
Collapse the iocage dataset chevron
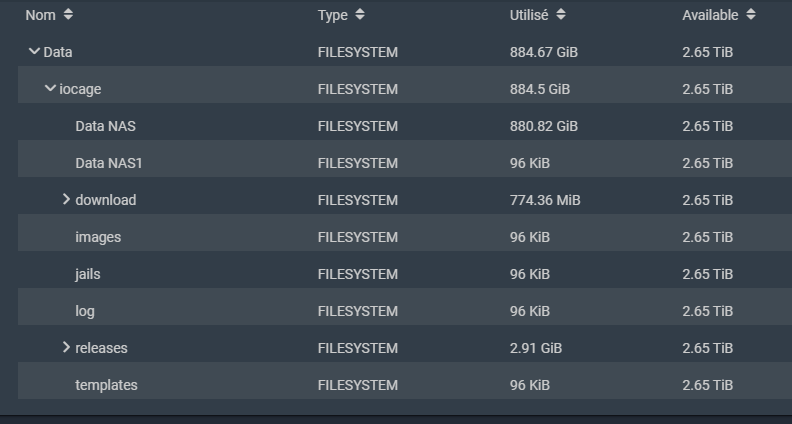click(x=50, y=88)
